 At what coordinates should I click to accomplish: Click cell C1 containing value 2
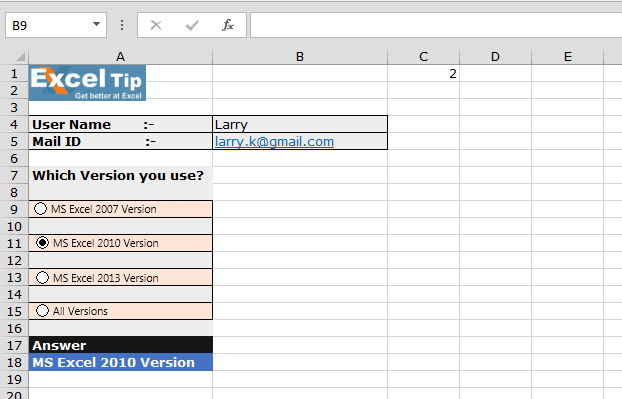(423, 74)
